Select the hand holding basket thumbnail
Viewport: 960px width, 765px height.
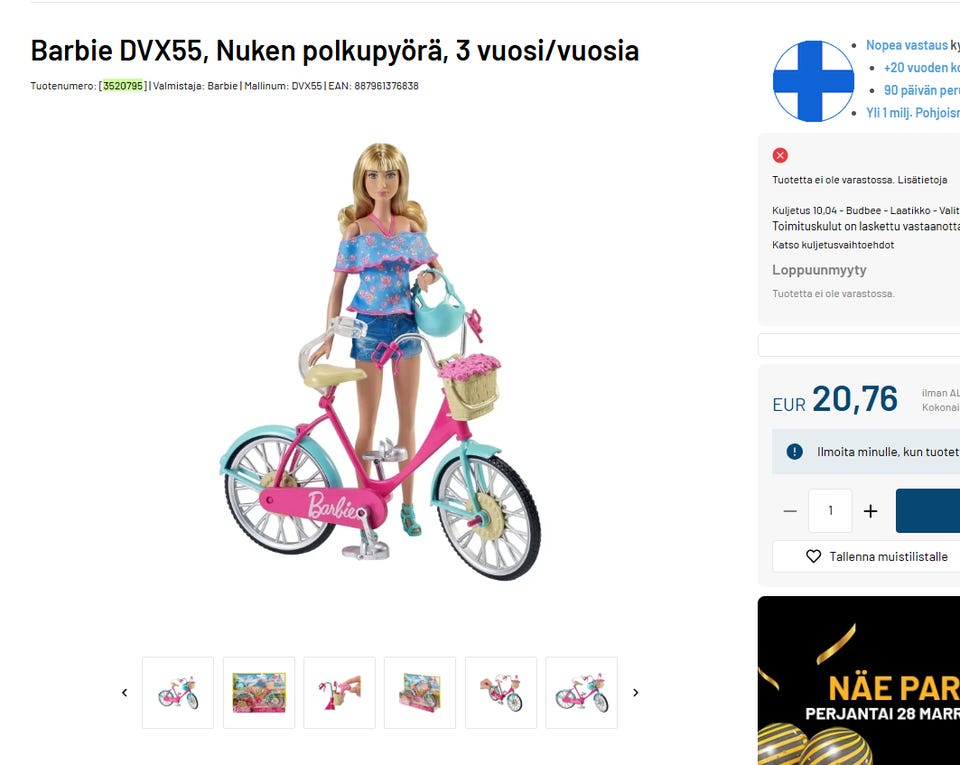[x=339, y=693]
